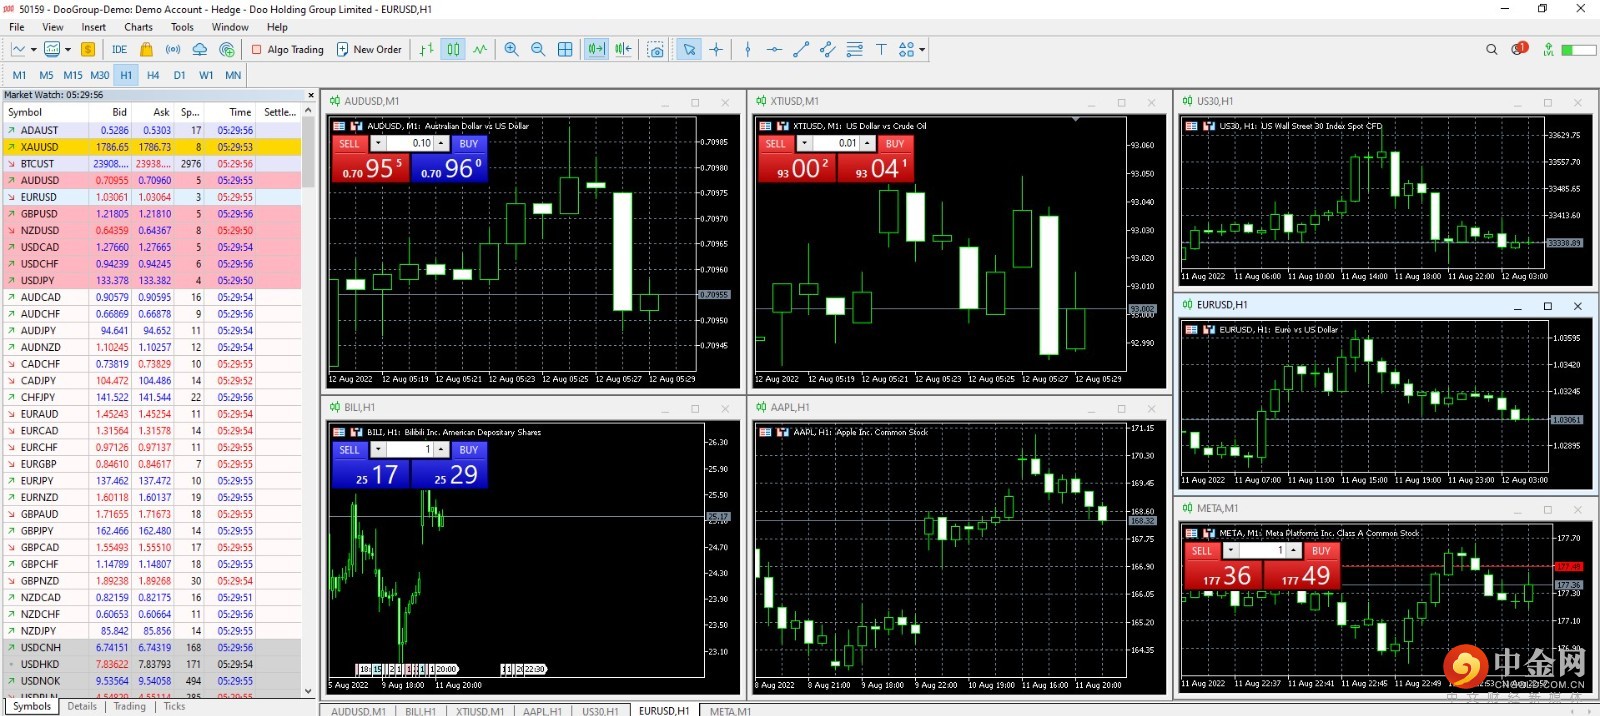The height and width of the screenshot is (716, 1600).
Task: Toggle Algo Trading on
Action: coord(288,49)
